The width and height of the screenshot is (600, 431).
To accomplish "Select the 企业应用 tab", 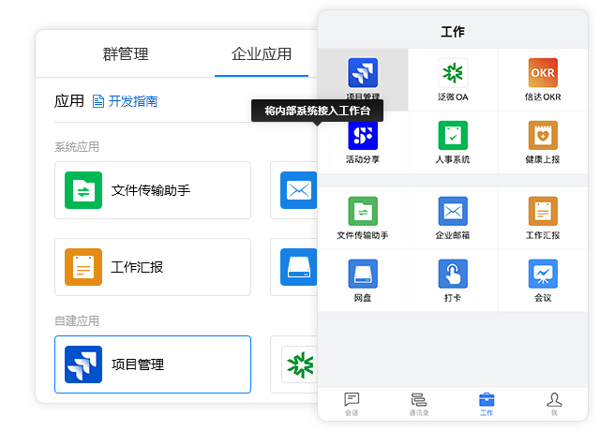I will coord(261,54).
